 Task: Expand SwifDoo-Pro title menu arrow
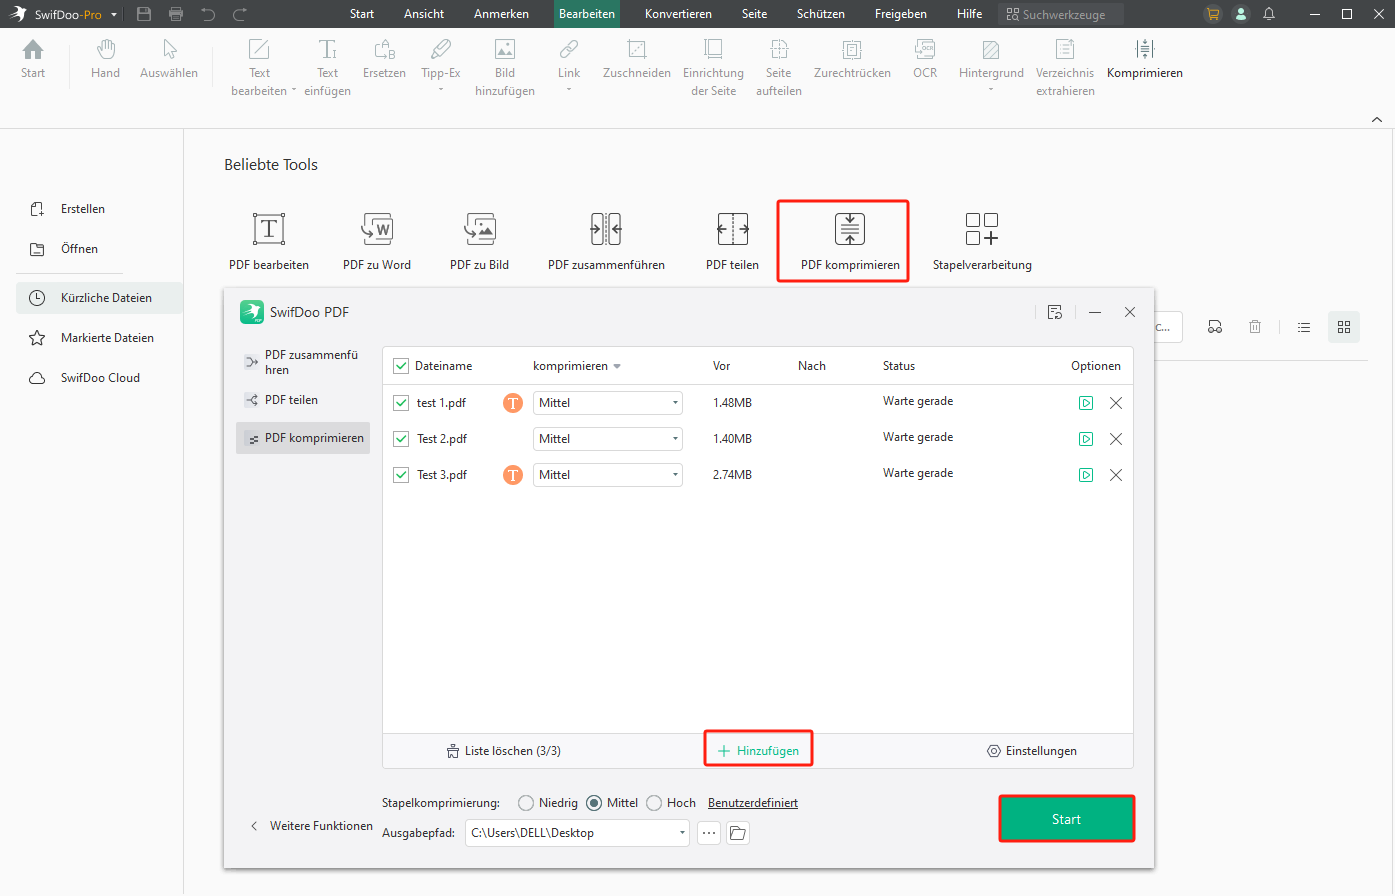pos(114,15)
